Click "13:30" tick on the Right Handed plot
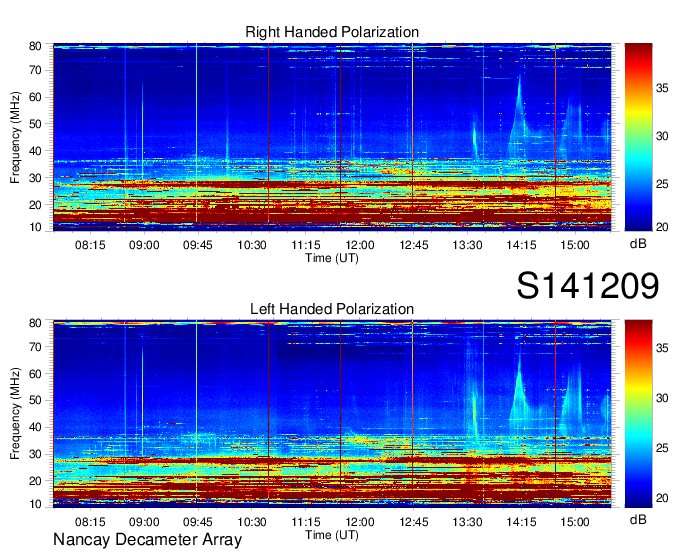This screenshot has width=680, height=552. 468,245
